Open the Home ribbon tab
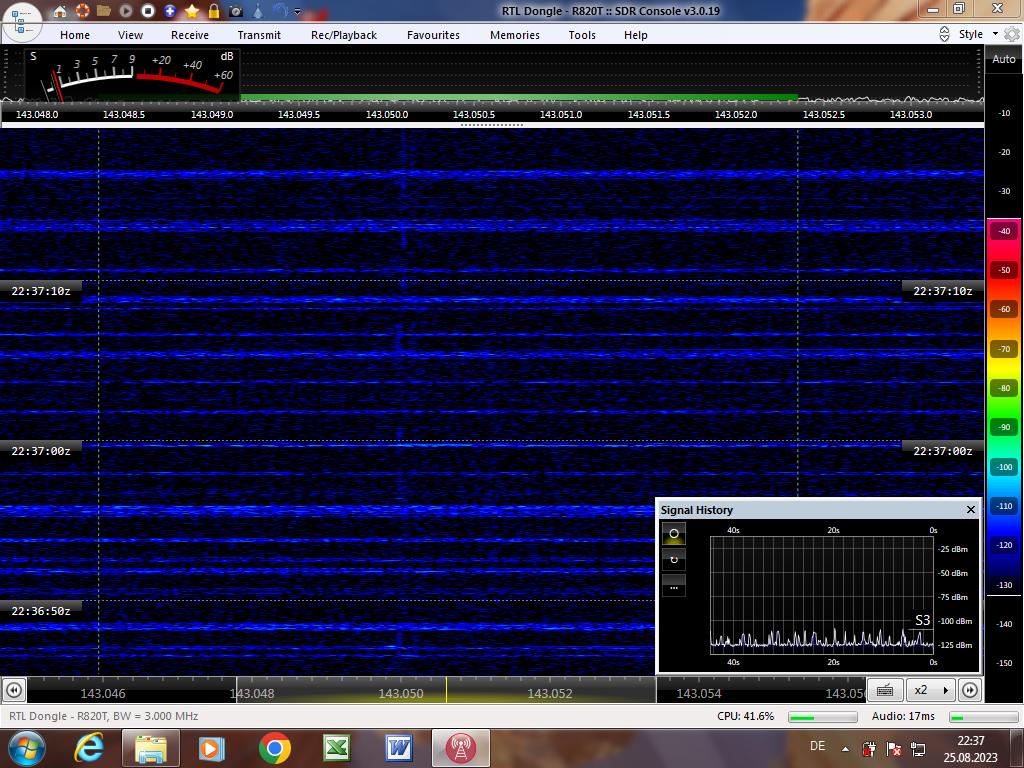This screenshot has width=1024, height=768. pos(75,35)
